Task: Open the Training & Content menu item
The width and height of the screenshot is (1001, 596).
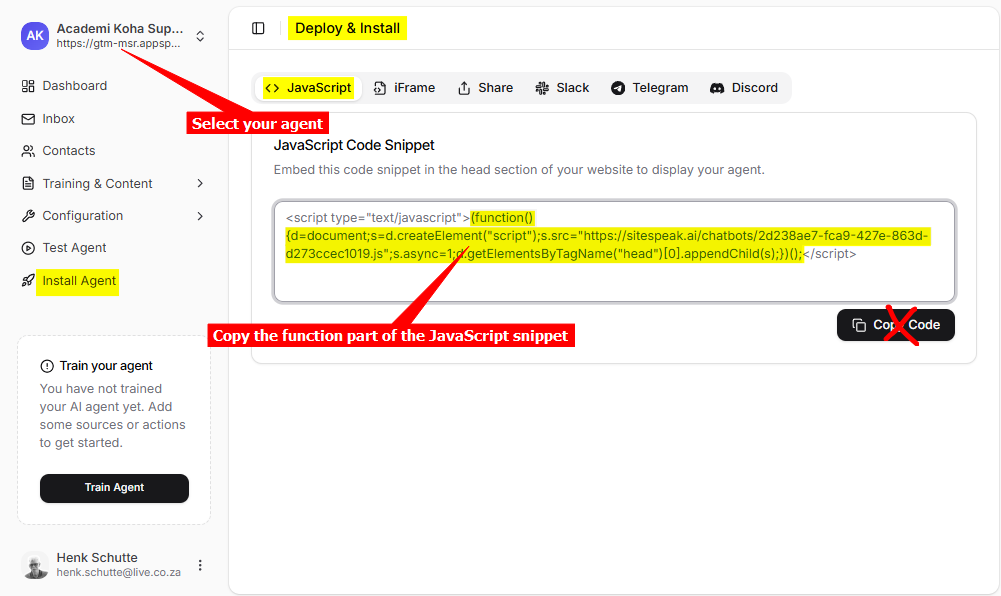Action: [x=97, y=184]
